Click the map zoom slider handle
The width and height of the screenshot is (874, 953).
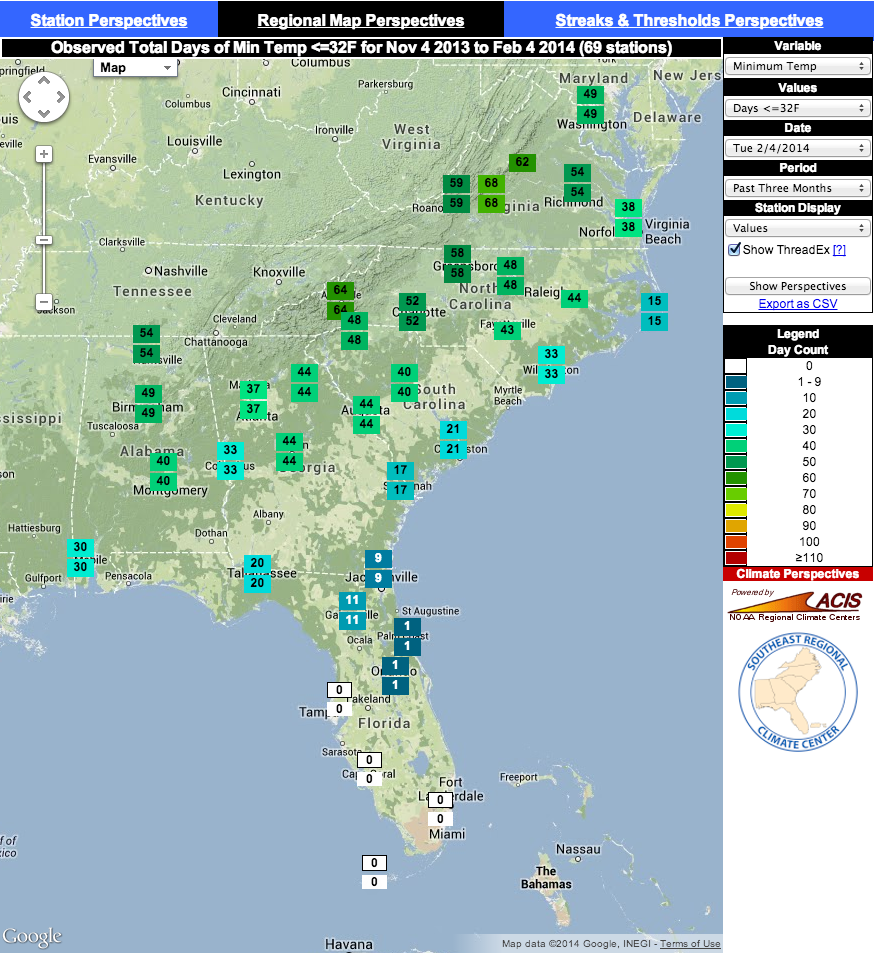[x=43, y=240]
